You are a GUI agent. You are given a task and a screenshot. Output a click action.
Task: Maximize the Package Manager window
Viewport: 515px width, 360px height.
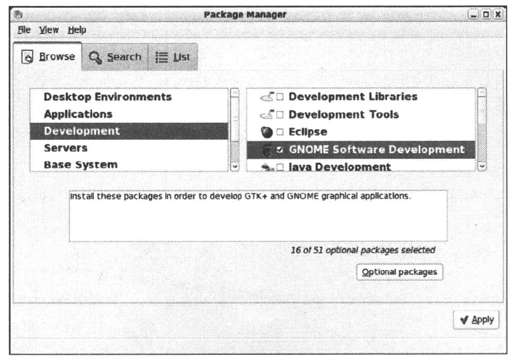click(486, 15)
